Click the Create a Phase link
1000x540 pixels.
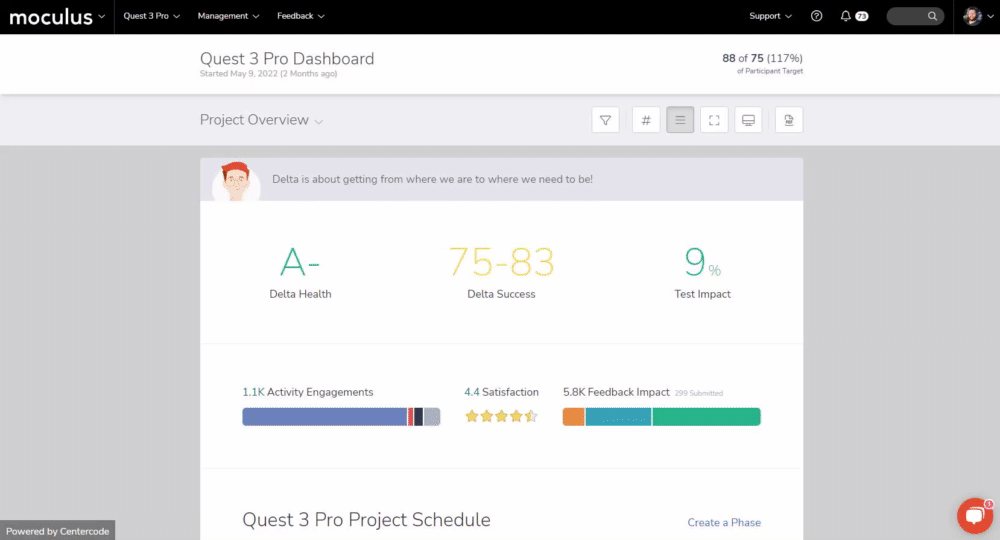pos(724,522)
